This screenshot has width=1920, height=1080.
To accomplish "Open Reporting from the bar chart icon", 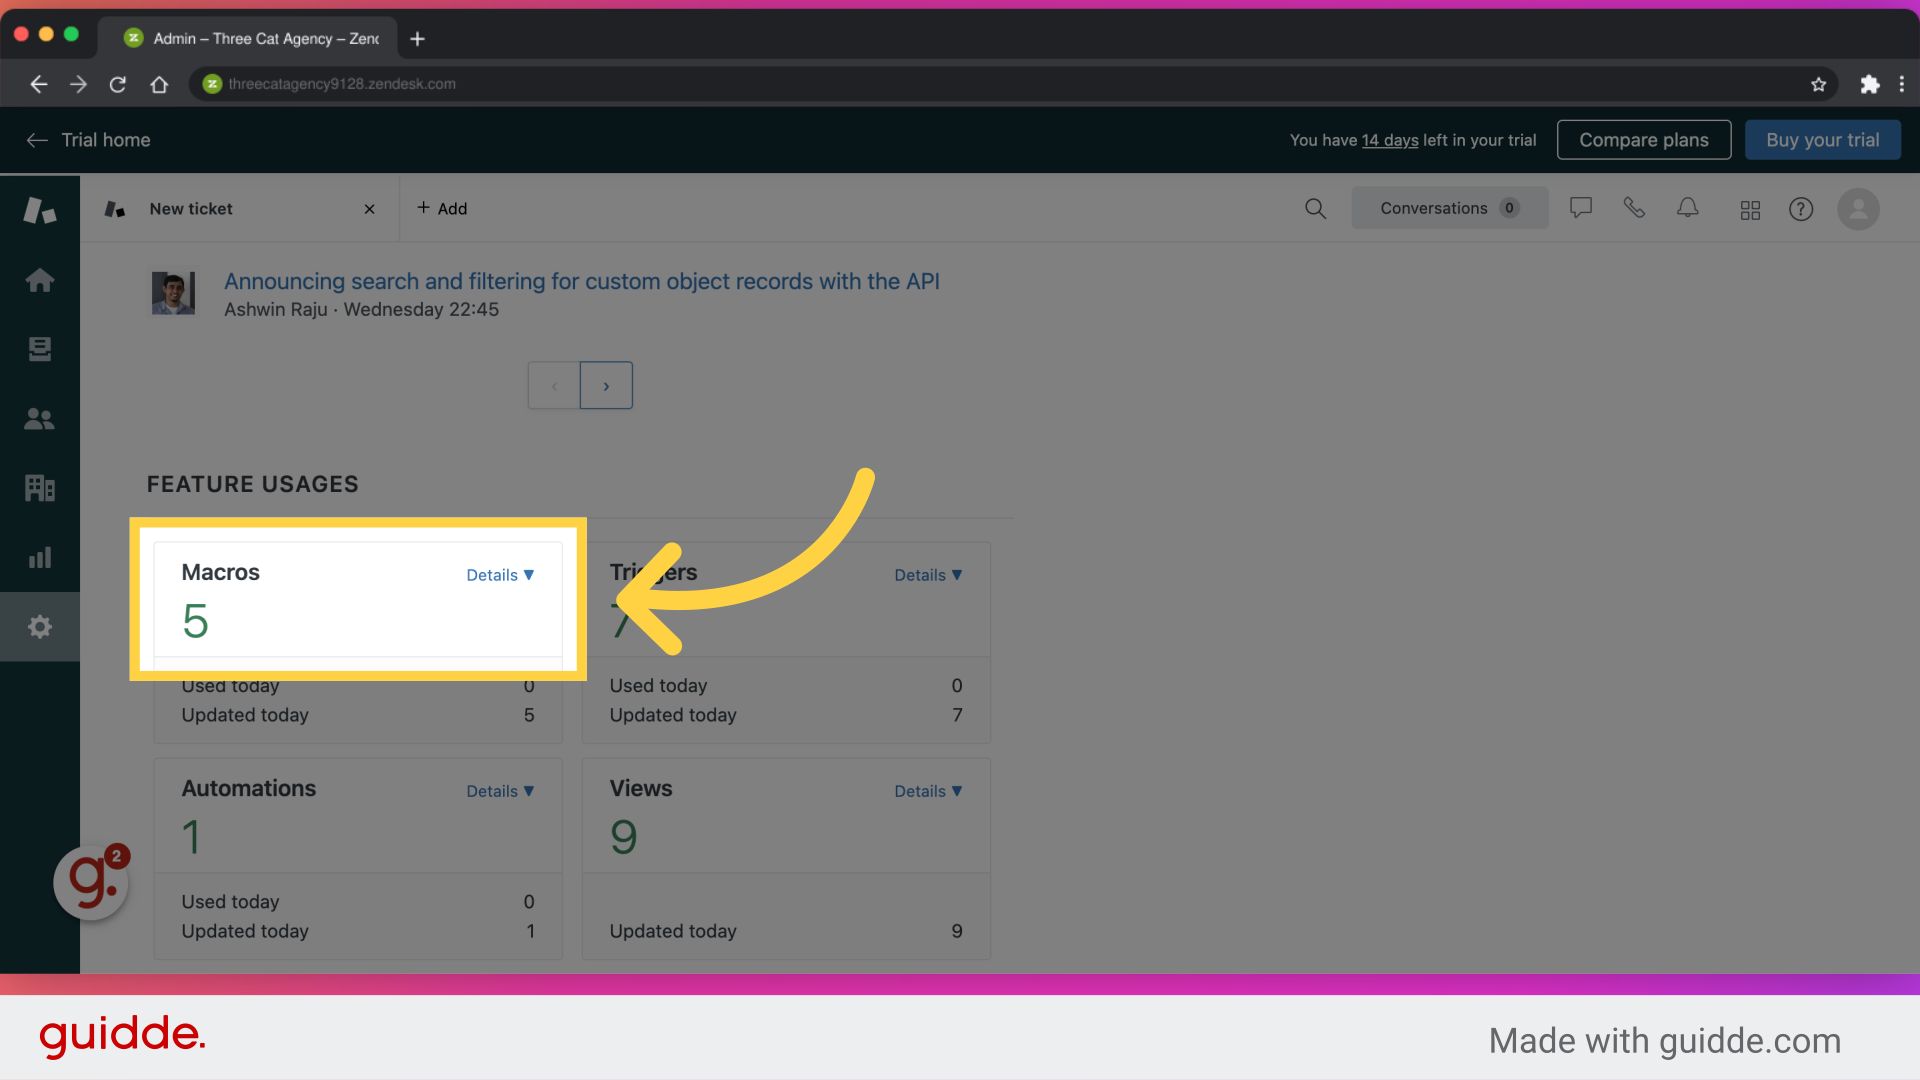I will (x=40, y=557).
